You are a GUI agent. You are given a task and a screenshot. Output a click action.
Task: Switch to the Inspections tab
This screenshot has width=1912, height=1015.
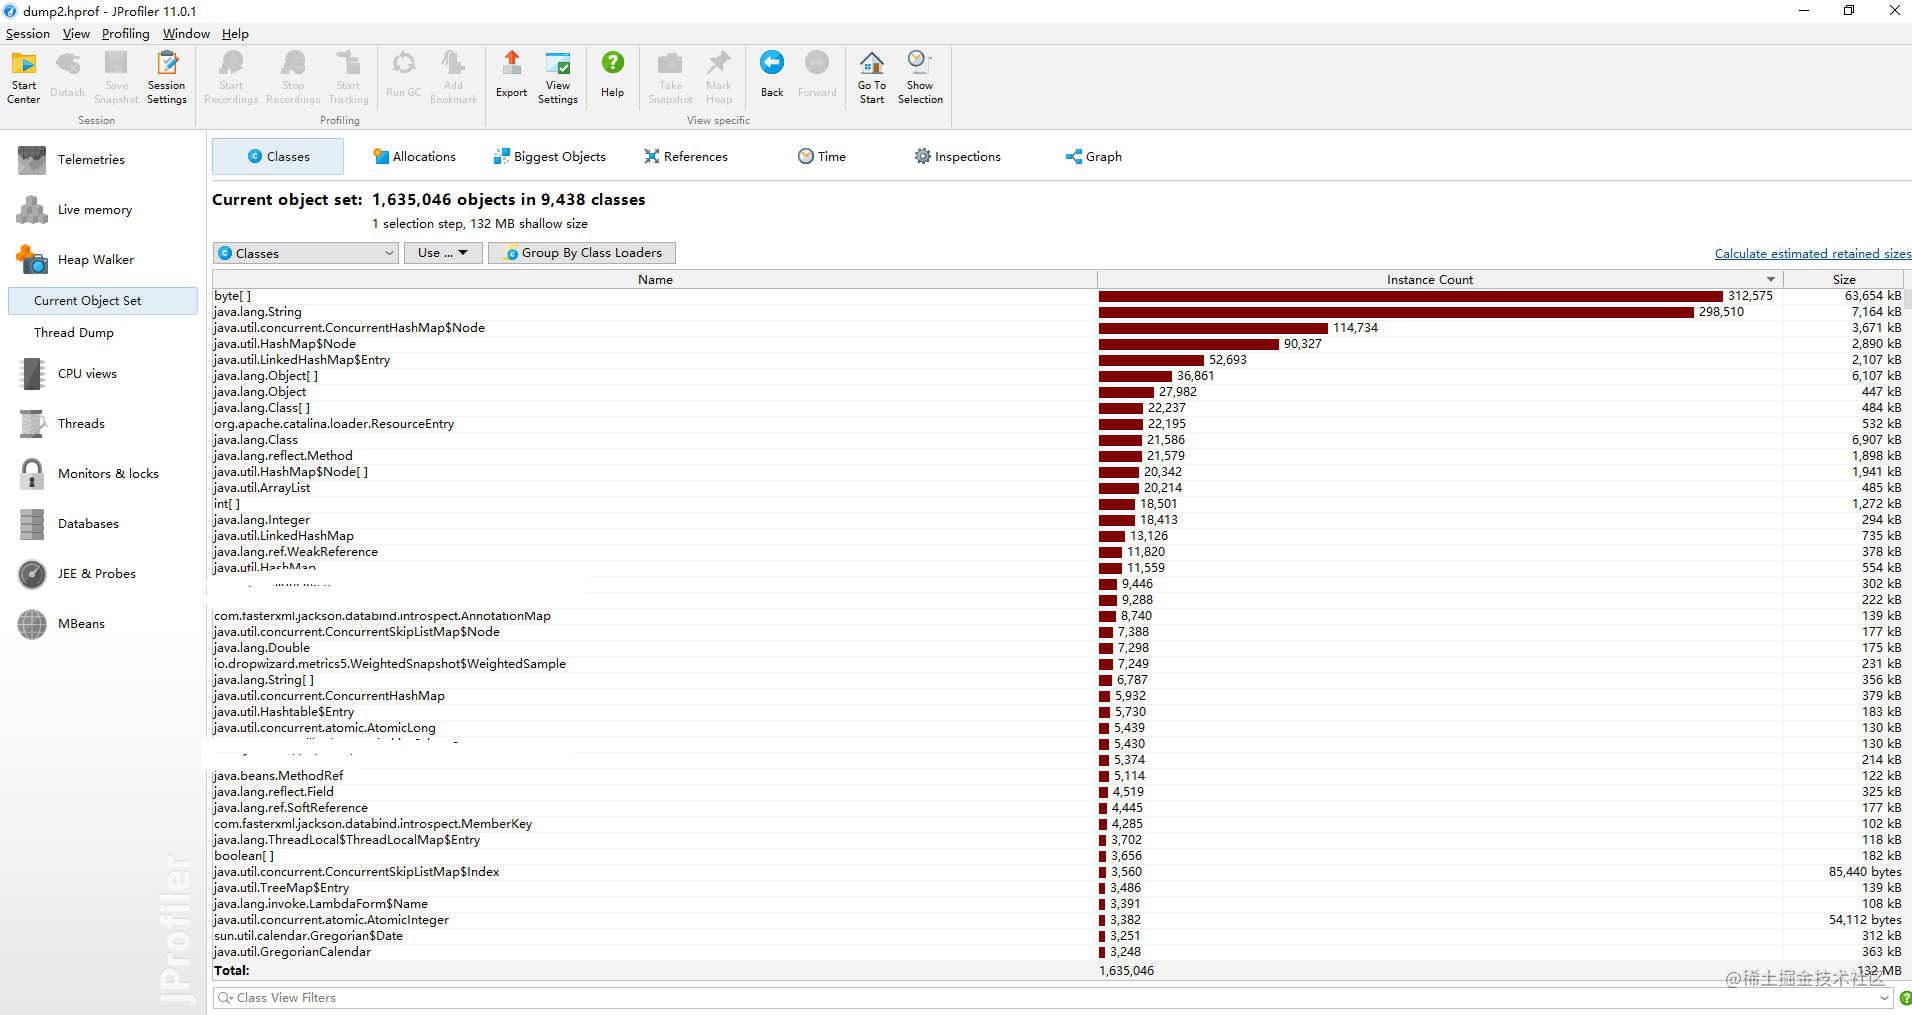pyautogui.click(x=958, y=157)
